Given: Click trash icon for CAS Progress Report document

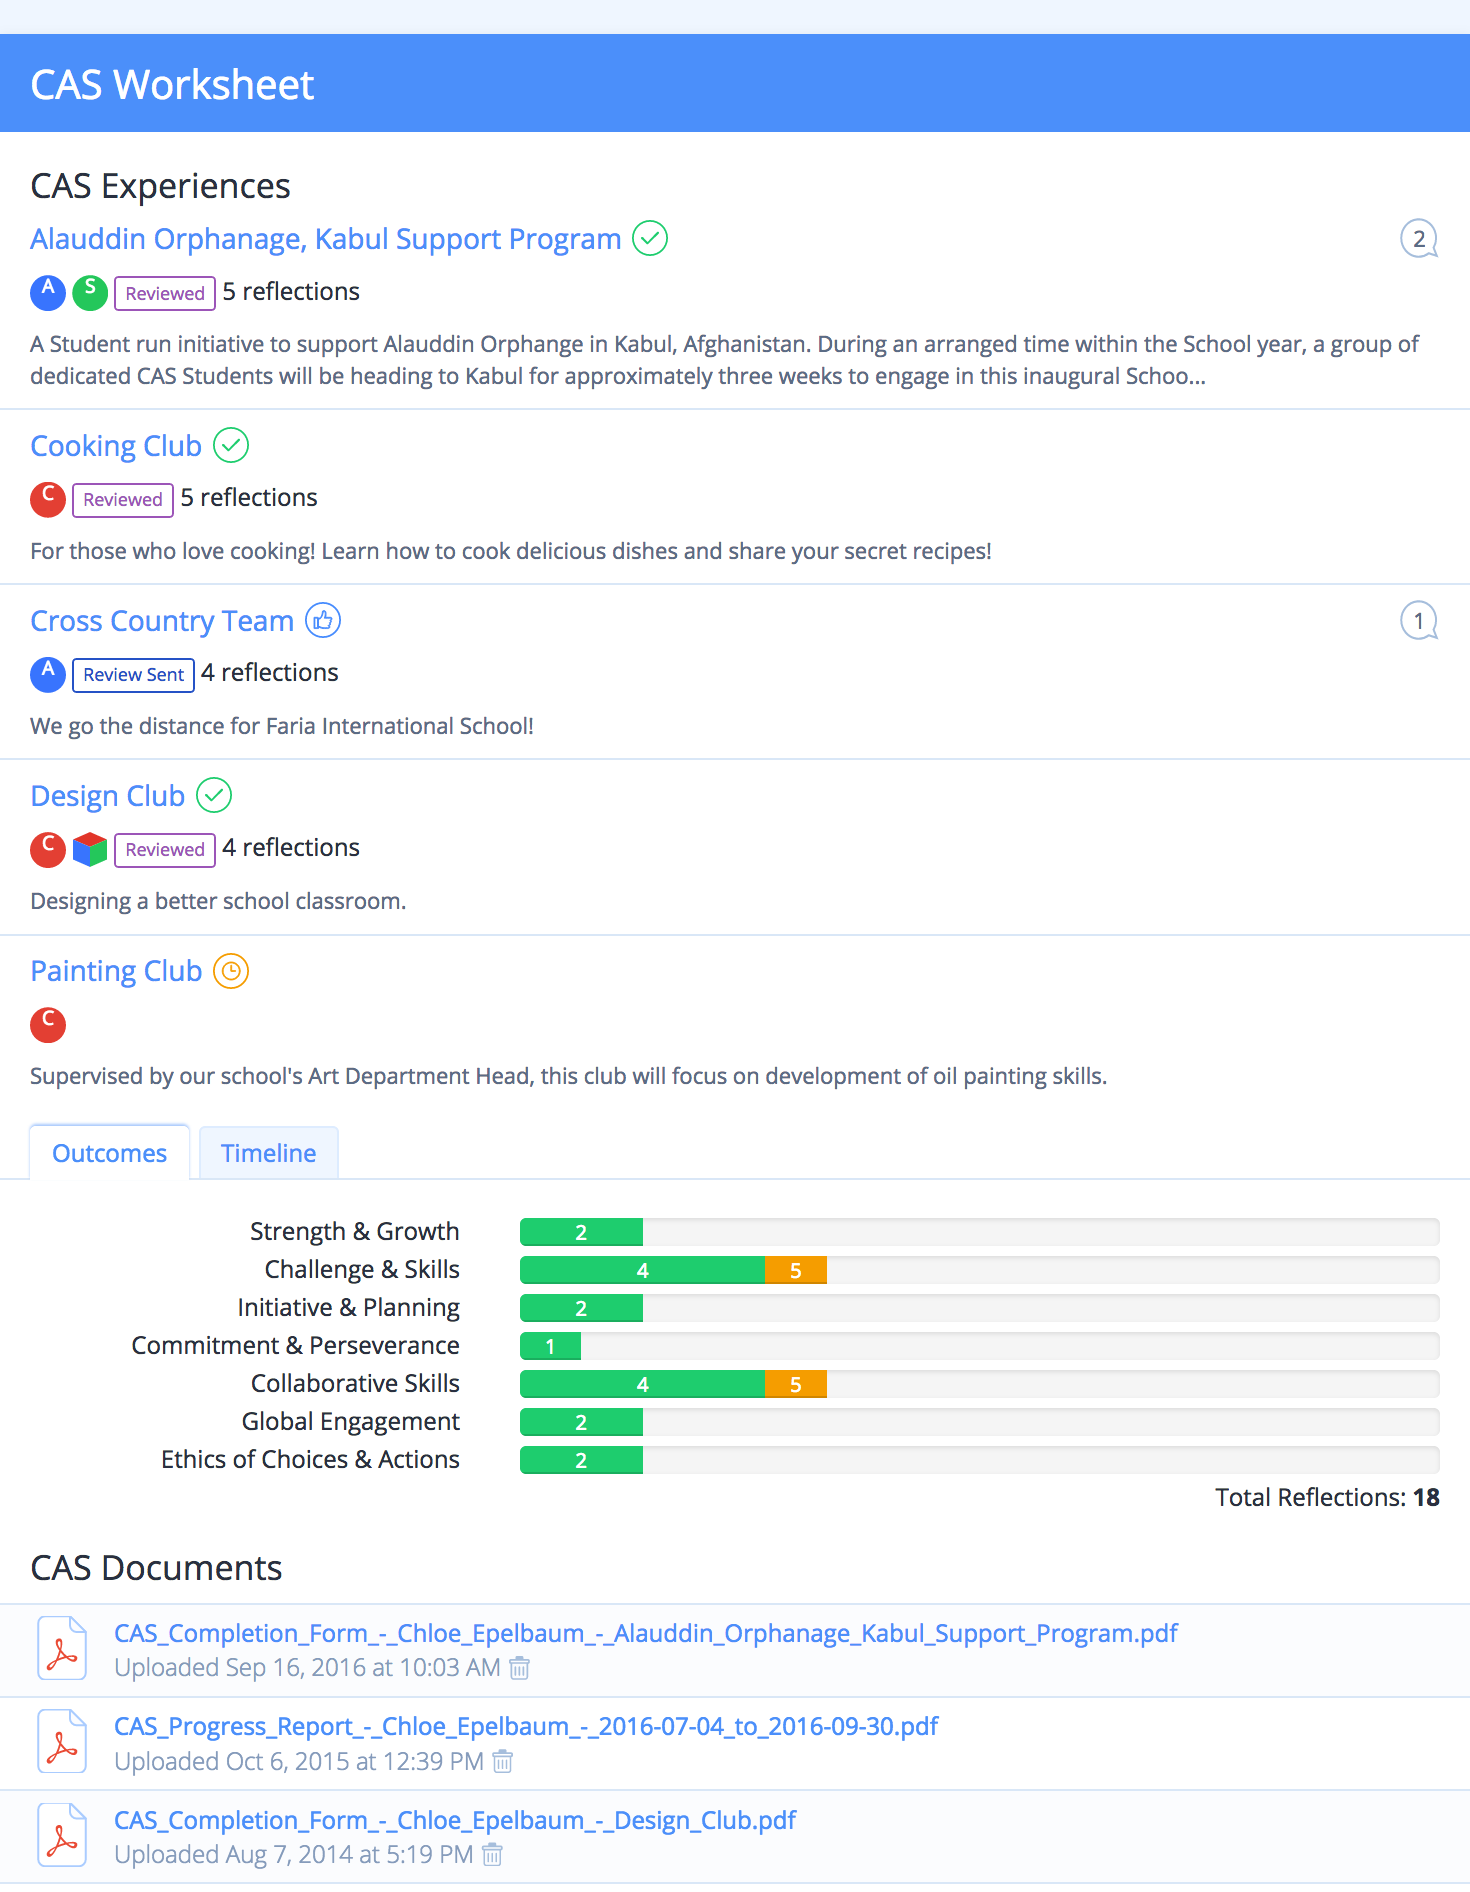Looking at the screenshot, I should (503, 1761).
